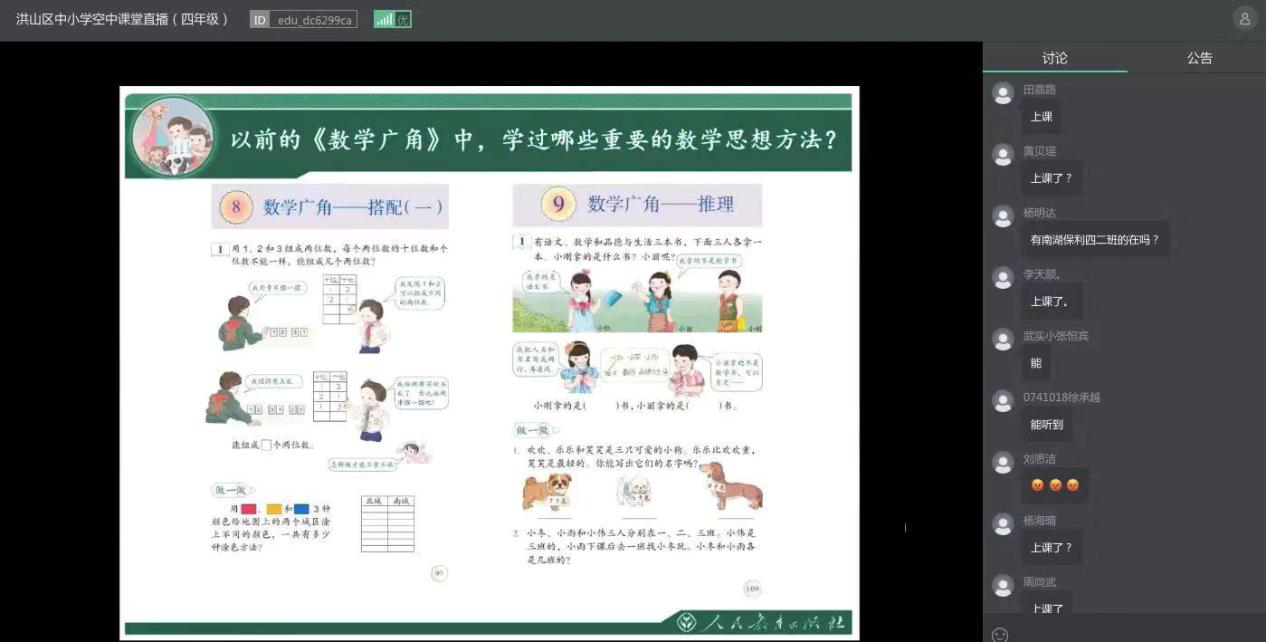The width and height of the screenshot is (1266, 642).
Task: Click the username 李天顺
Action: pyautogui.click(x=1042, y=274)
